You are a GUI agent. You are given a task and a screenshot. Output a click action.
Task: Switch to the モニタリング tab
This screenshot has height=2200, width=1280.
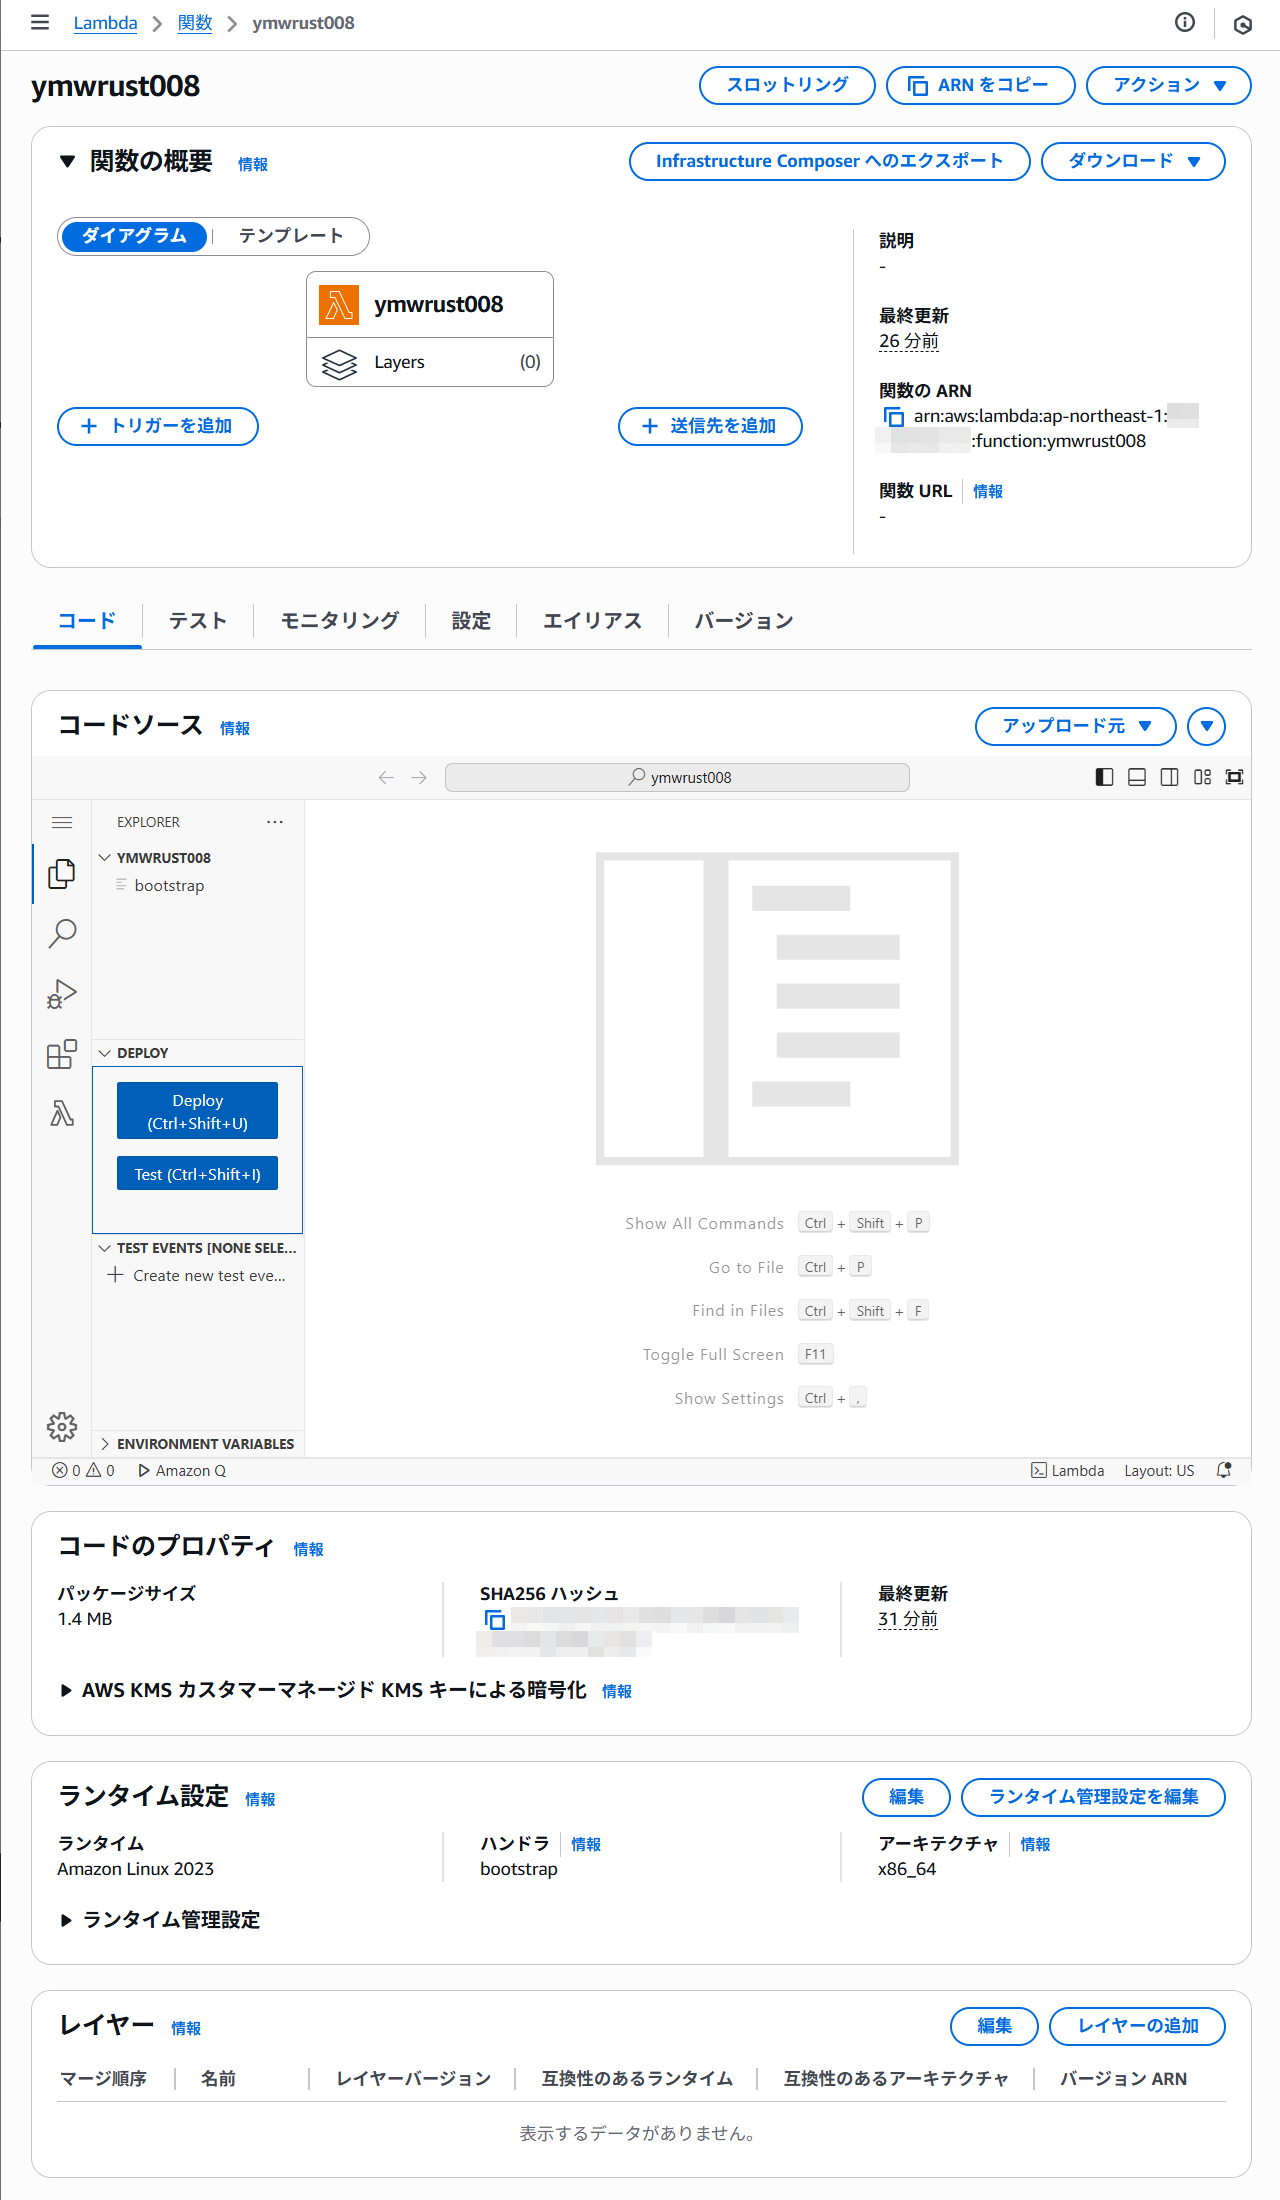pyautogui.click(x=339, y=621)
